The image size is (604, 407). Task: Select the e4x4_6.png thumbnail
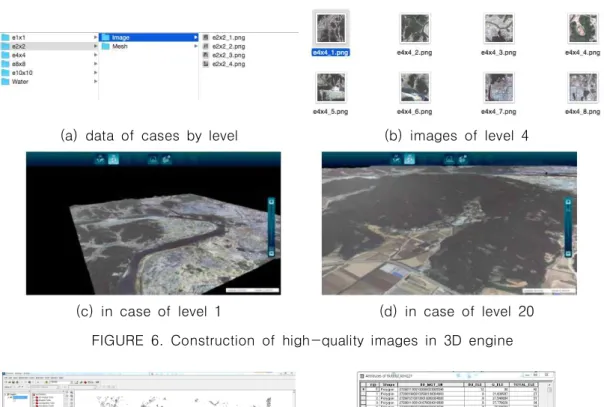point(415,87)
